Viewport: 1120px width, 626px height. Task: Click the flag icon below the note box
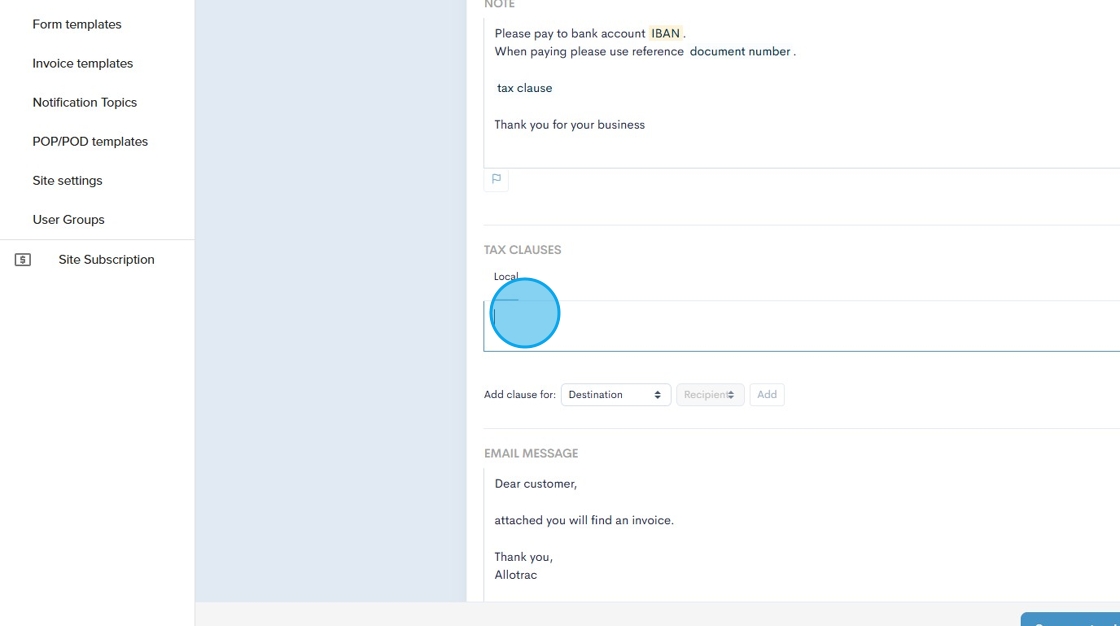[496, 180]
